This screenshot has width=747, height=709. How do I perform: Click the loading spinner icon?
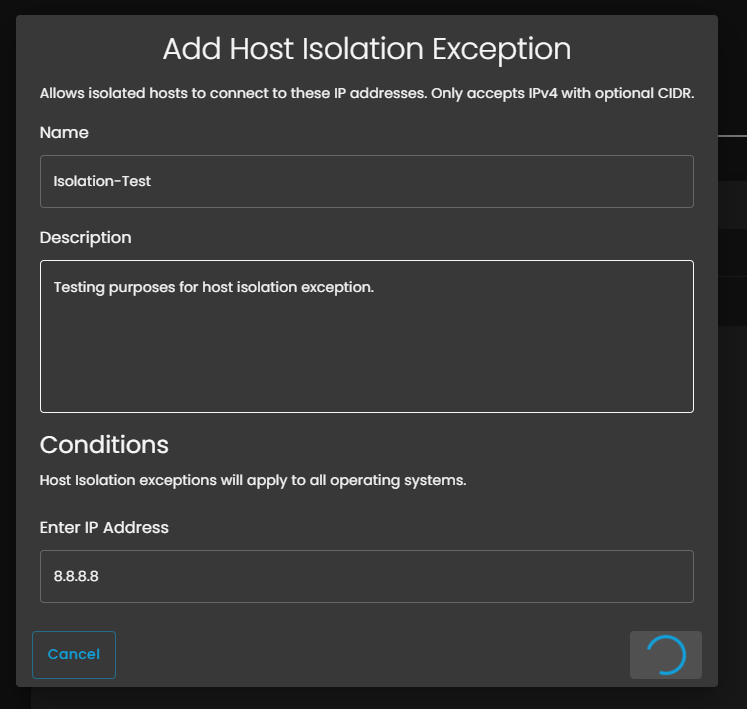[666, 655]
